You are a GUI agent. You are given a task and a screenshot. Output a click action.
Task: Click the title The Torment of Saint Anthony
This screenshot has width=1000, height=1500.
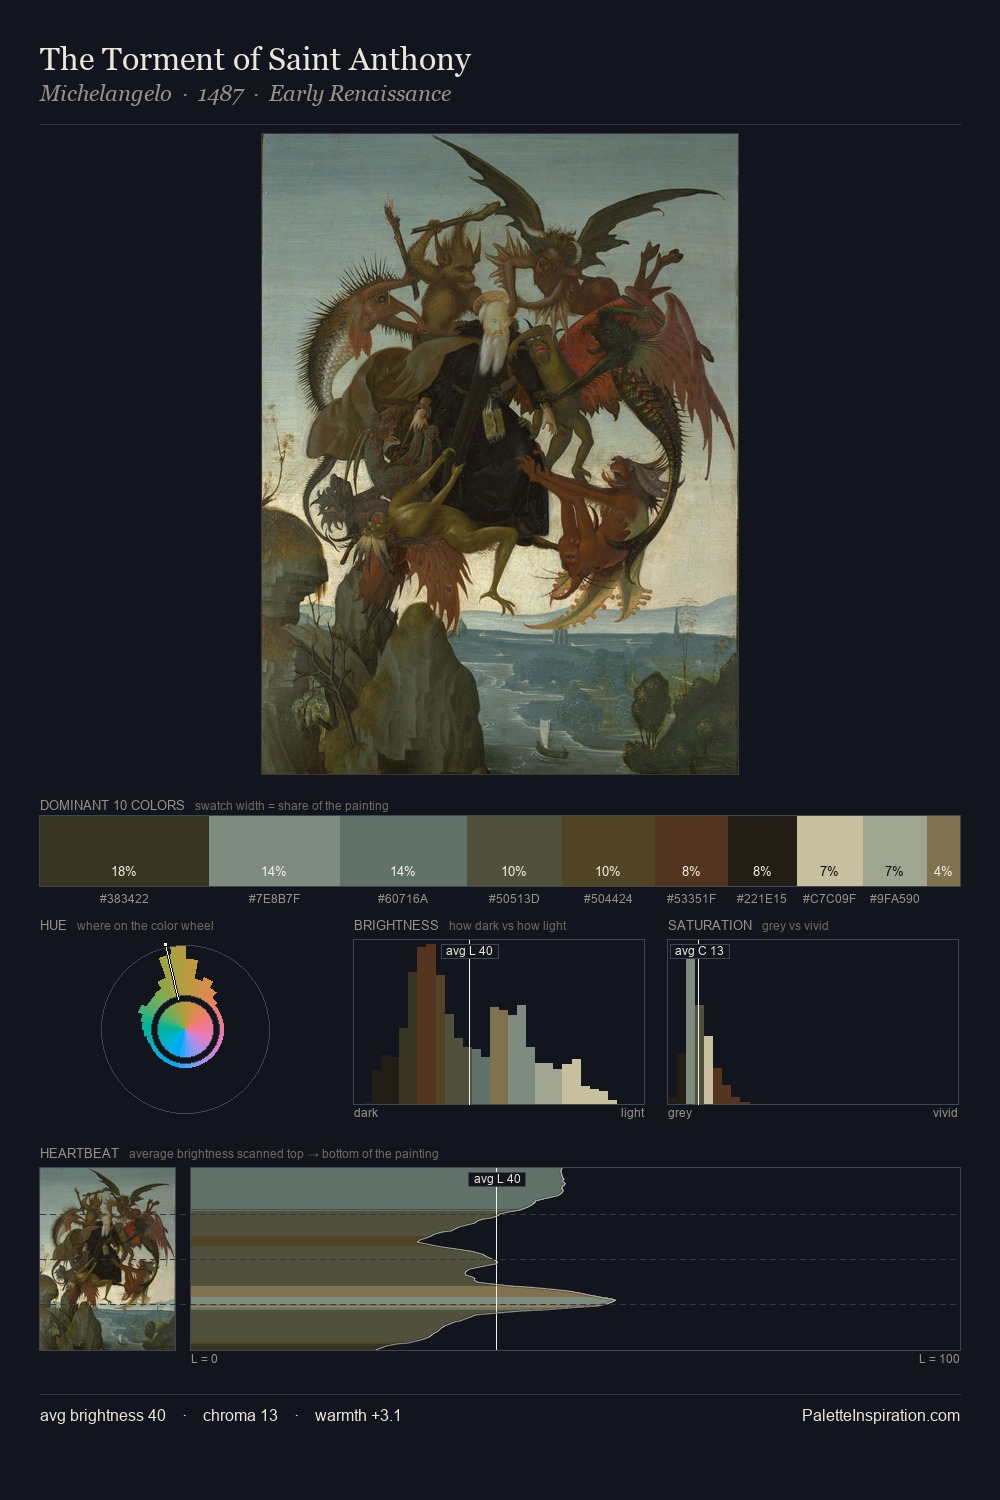pos(255,59)
